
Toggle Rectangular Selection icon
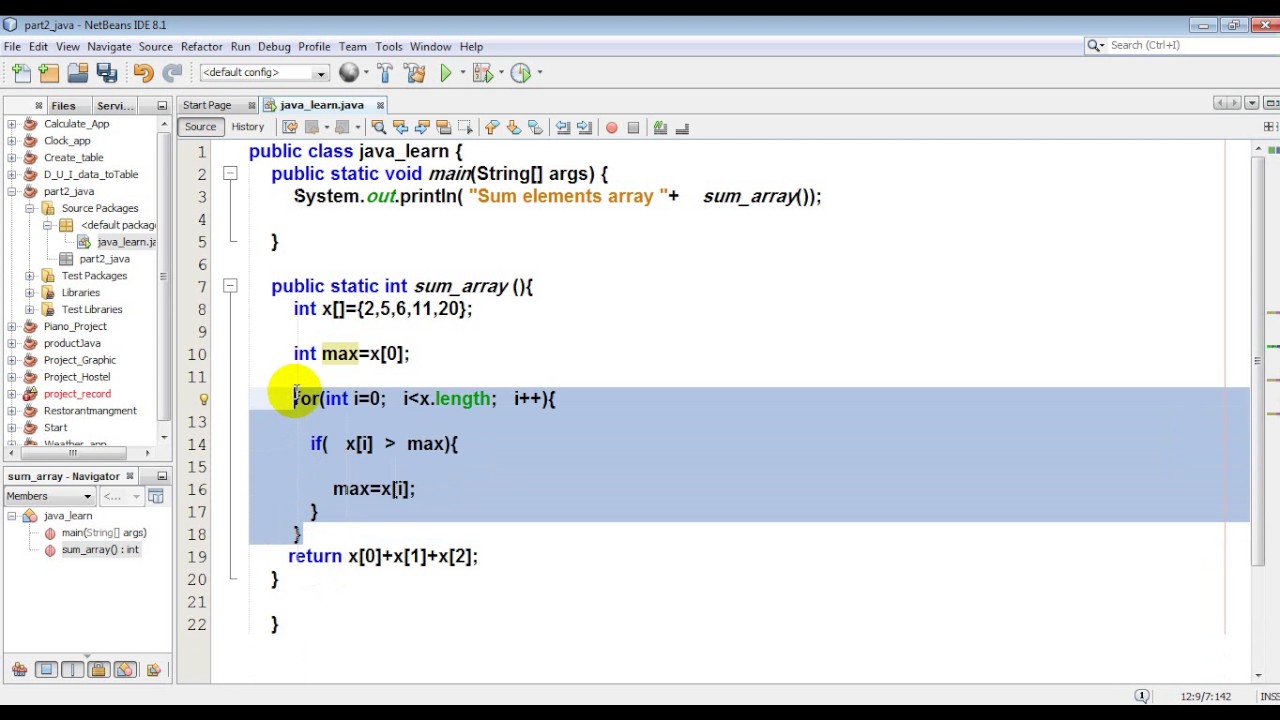(466, 127)
